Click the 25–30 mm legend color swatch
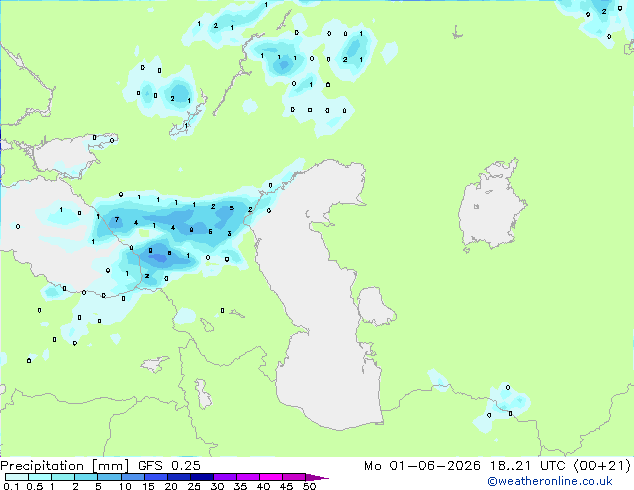This screenshot has height=490, width=634. pos(201,477)
